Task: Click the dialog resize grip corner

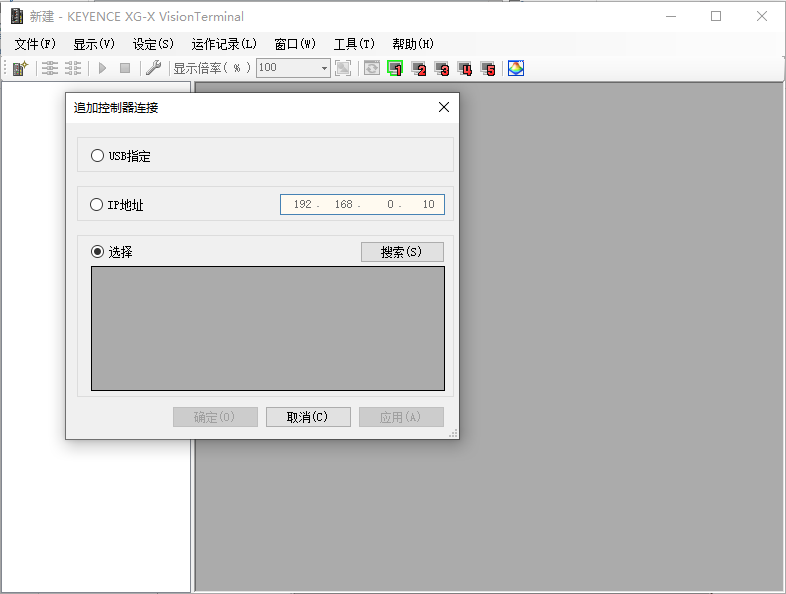Action: click(453, 434)
